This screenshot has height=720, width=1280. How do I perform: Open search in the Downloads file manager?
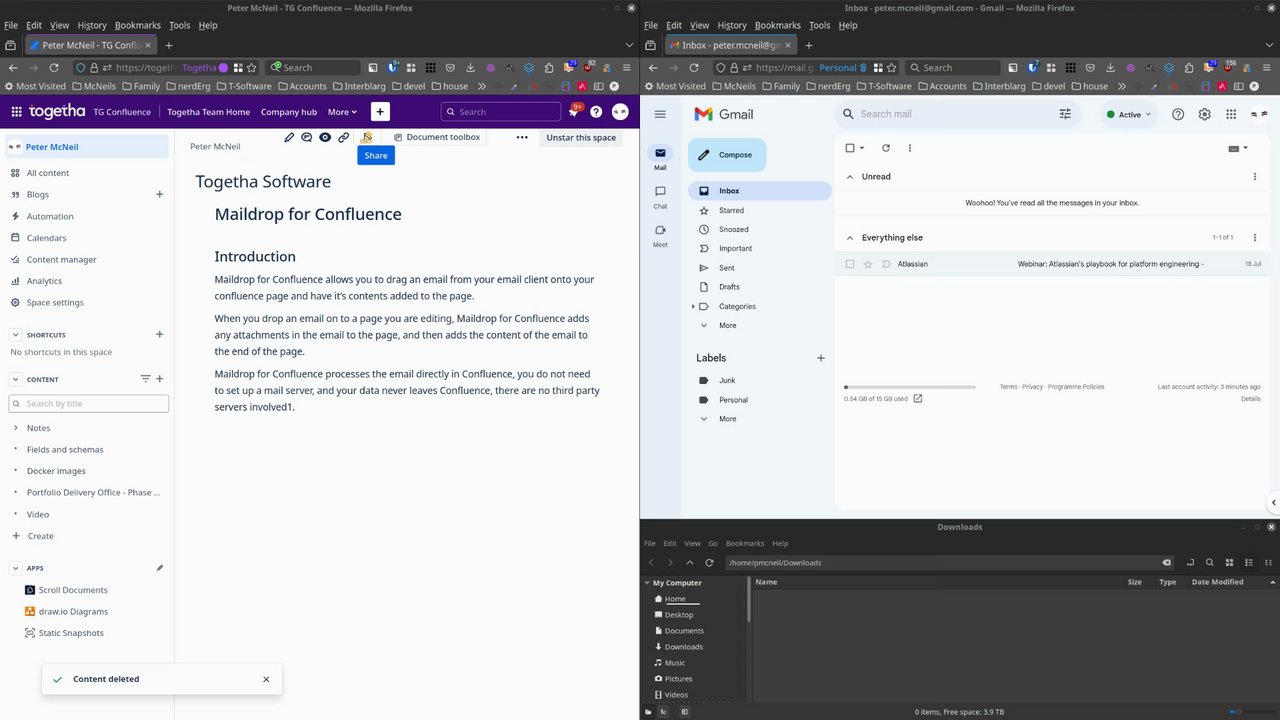coord(1210,563)
